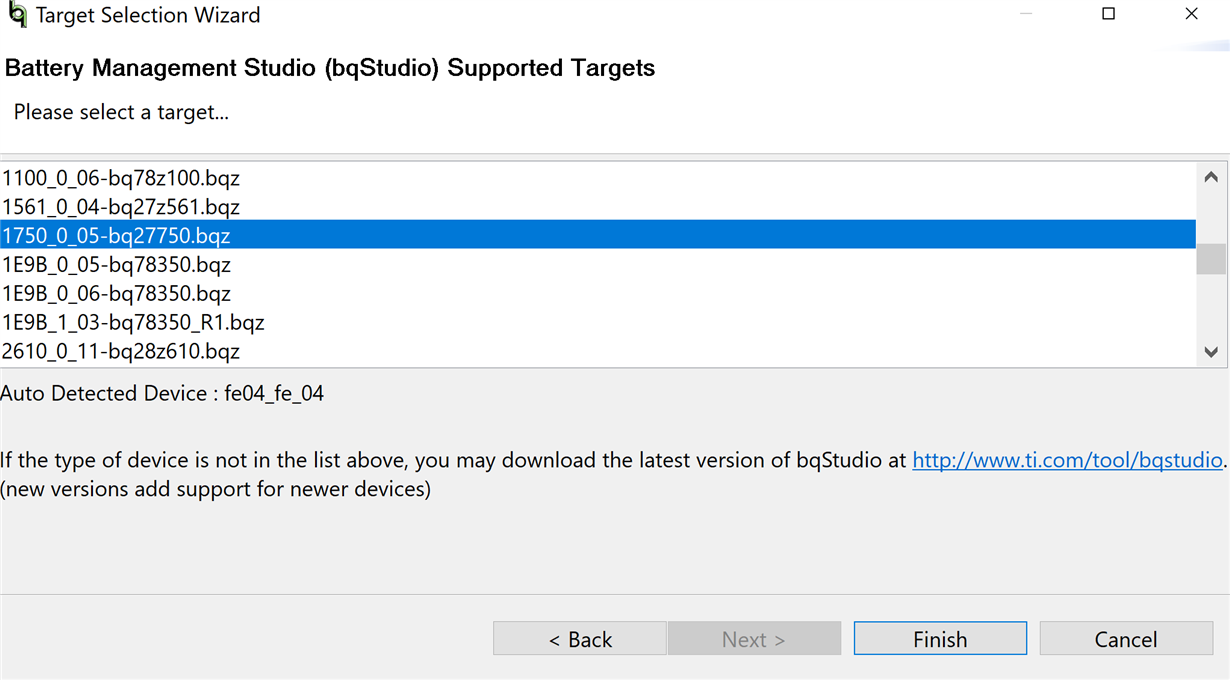This screenshot has height=680, width=1230.
Task: Click the target list scrollbar thumb
Action: 1211,259
